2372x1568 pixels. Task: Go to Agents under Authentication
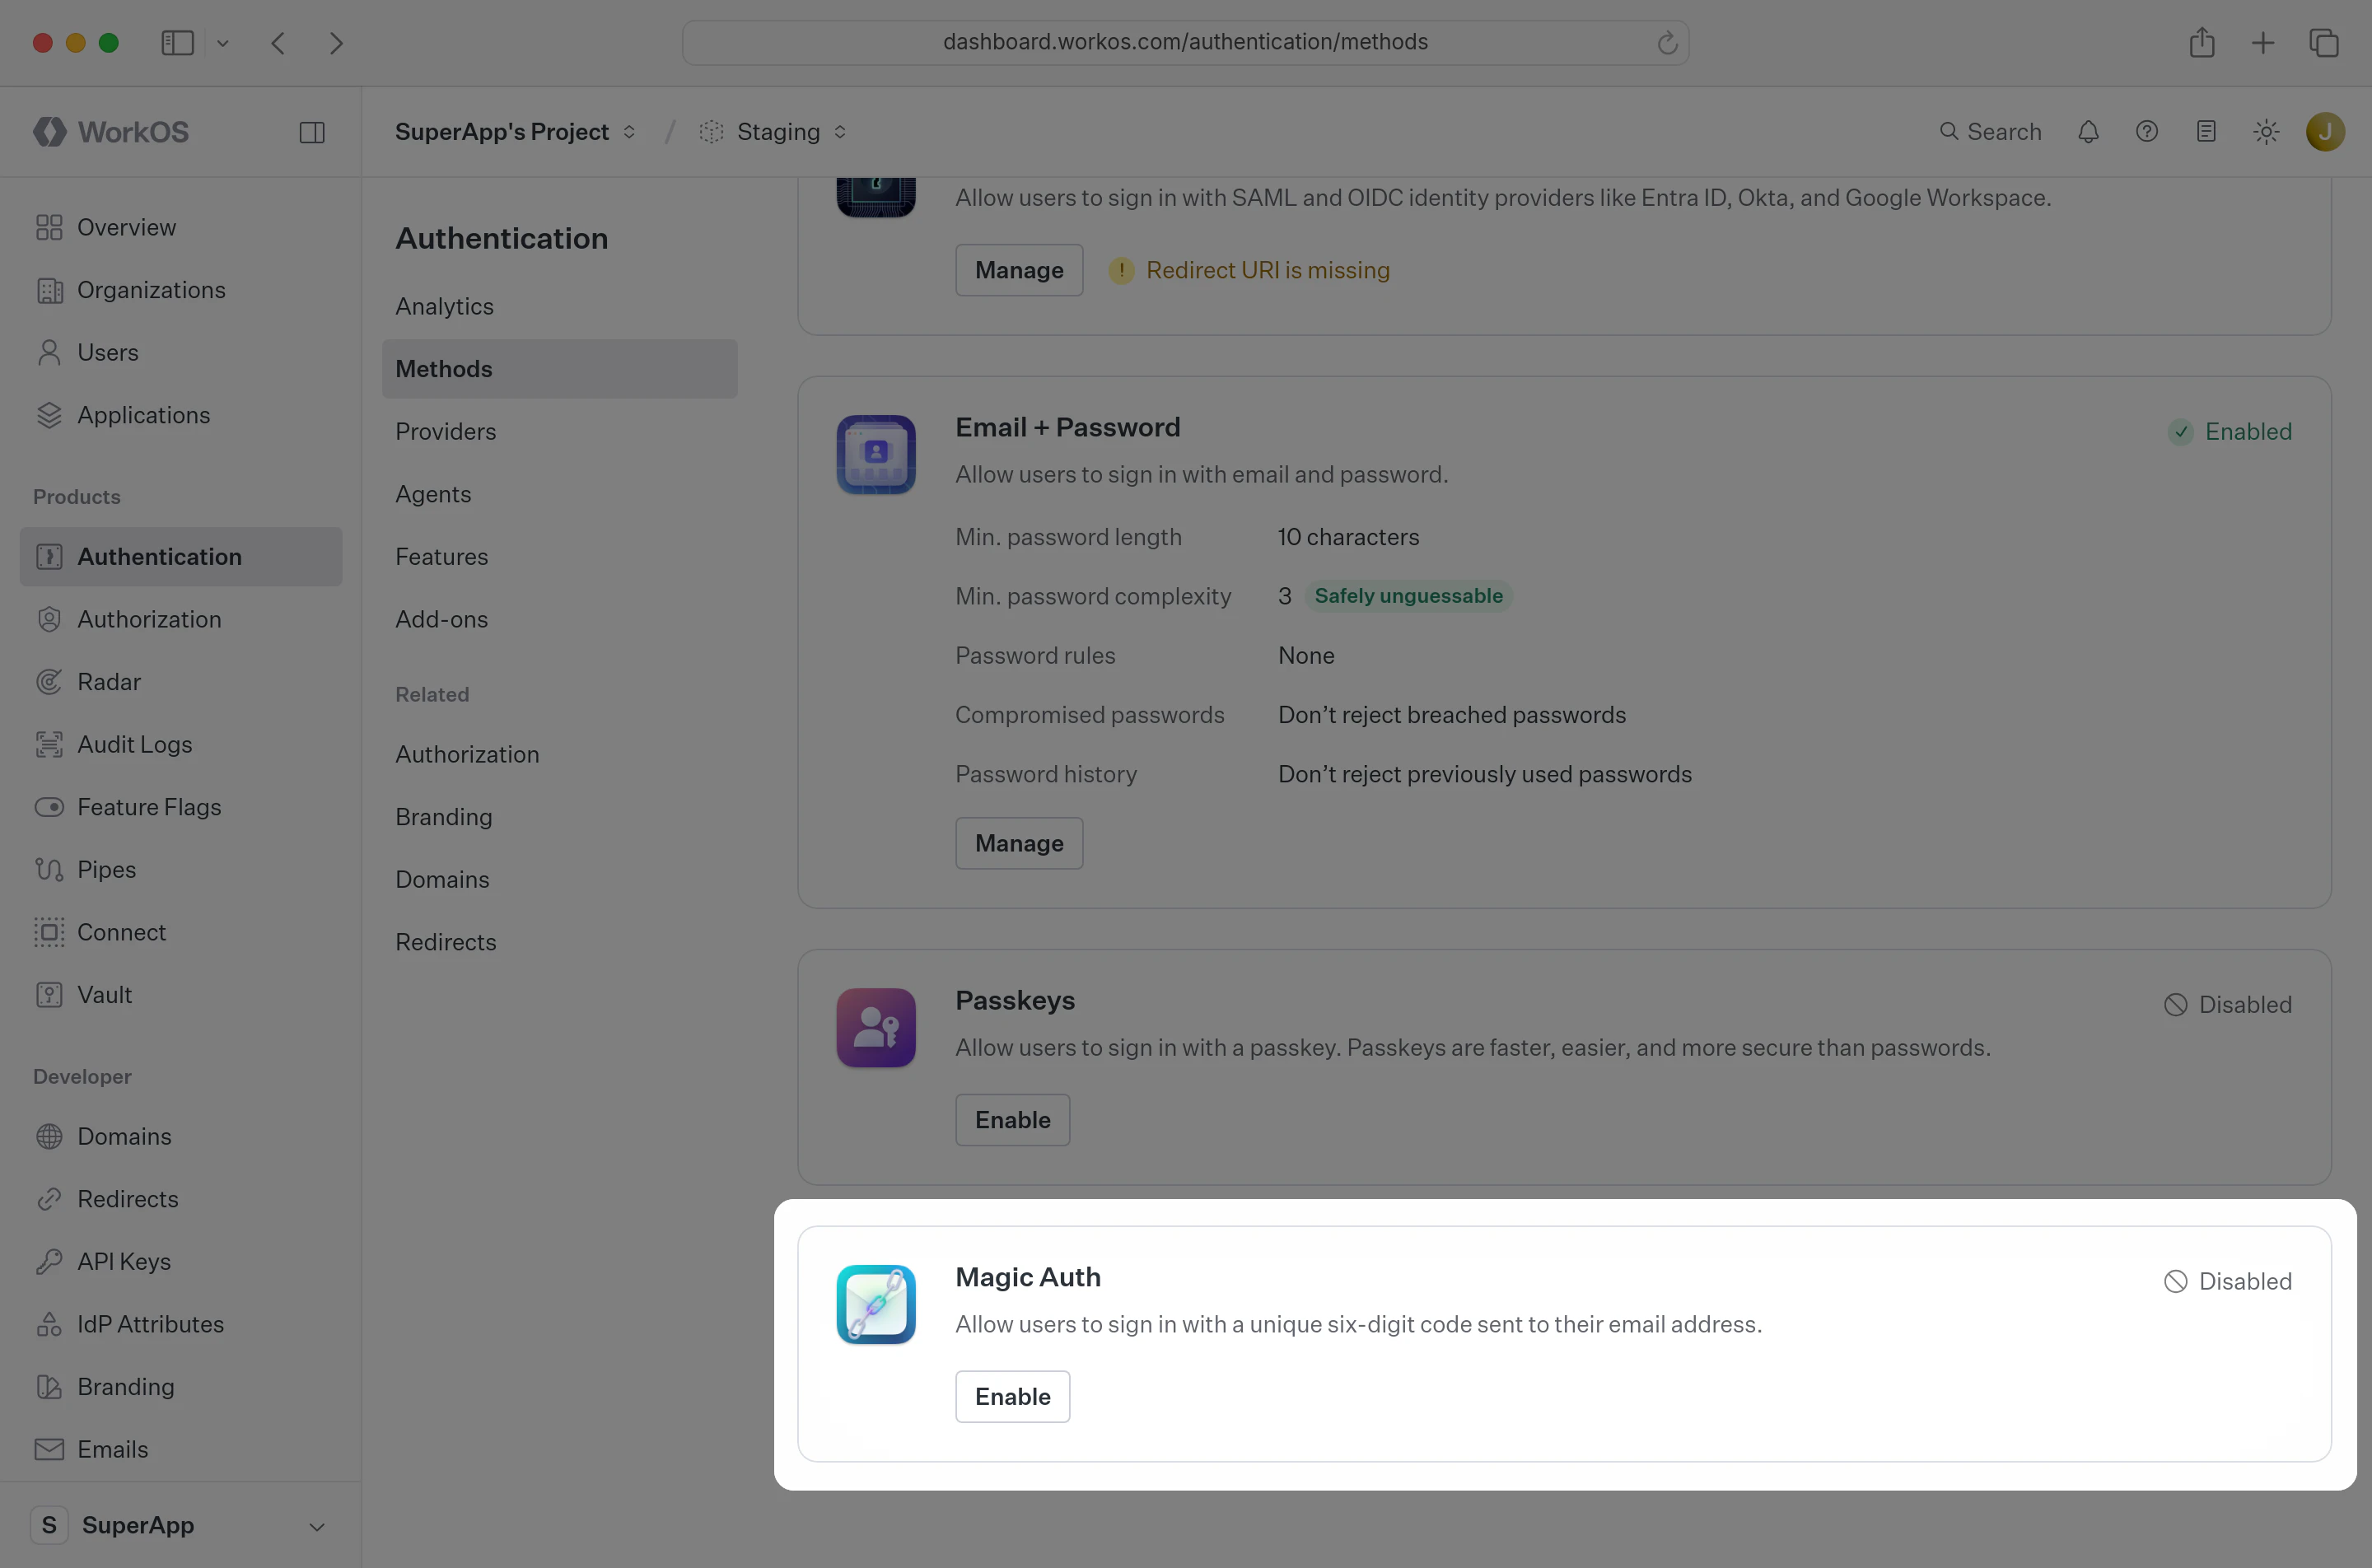coord(560,494)
